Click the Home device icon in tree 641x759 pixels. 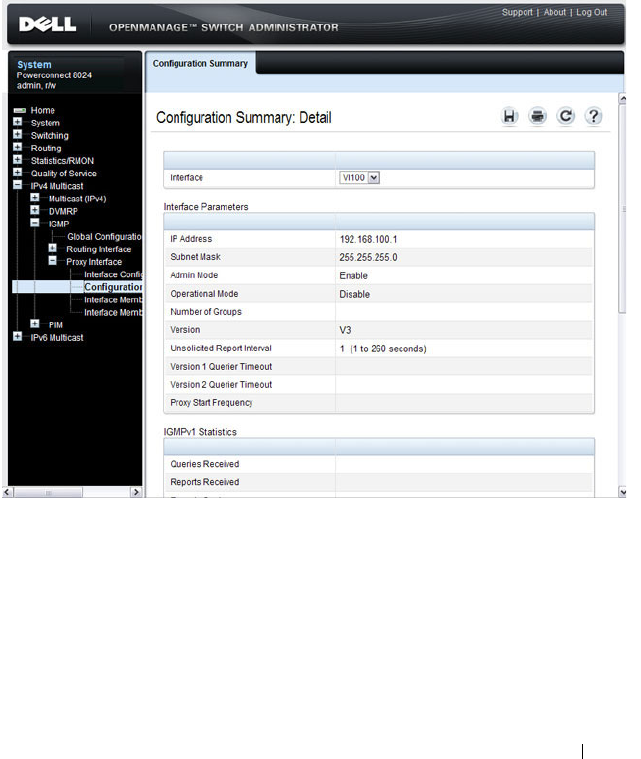point(20,110)
